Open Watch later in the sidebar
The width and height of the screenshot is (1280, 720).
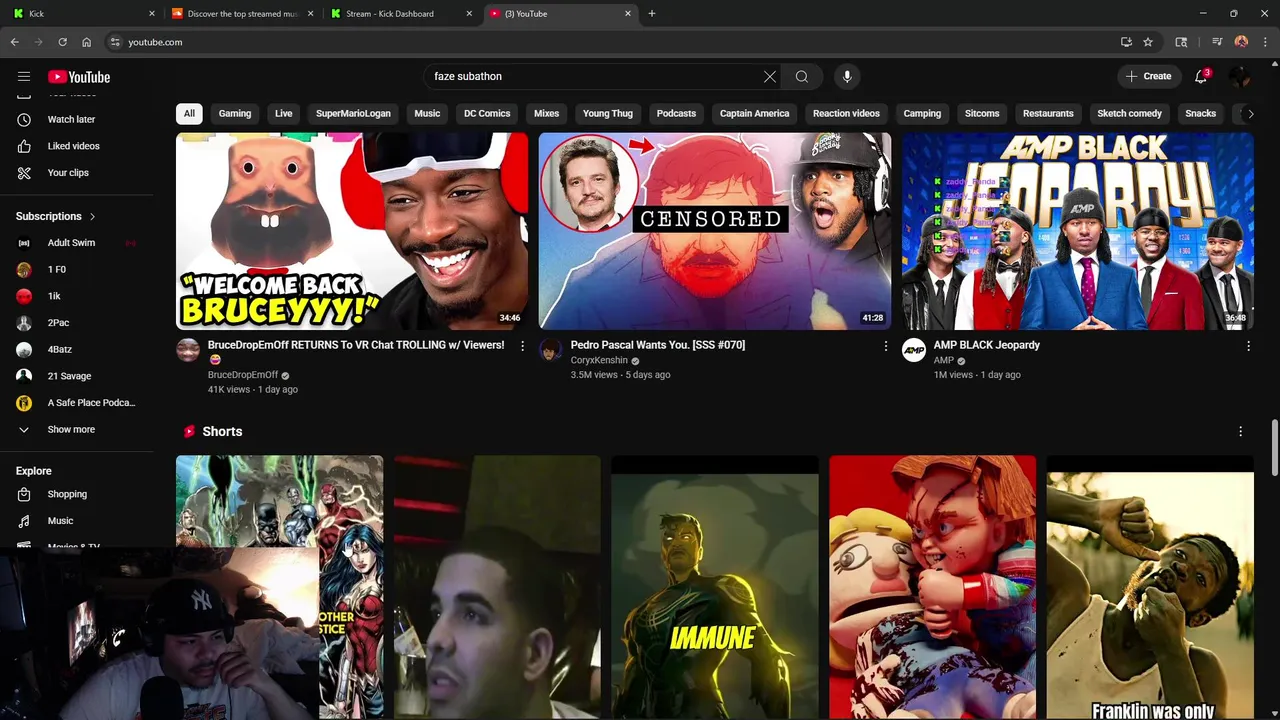point(71,119)
